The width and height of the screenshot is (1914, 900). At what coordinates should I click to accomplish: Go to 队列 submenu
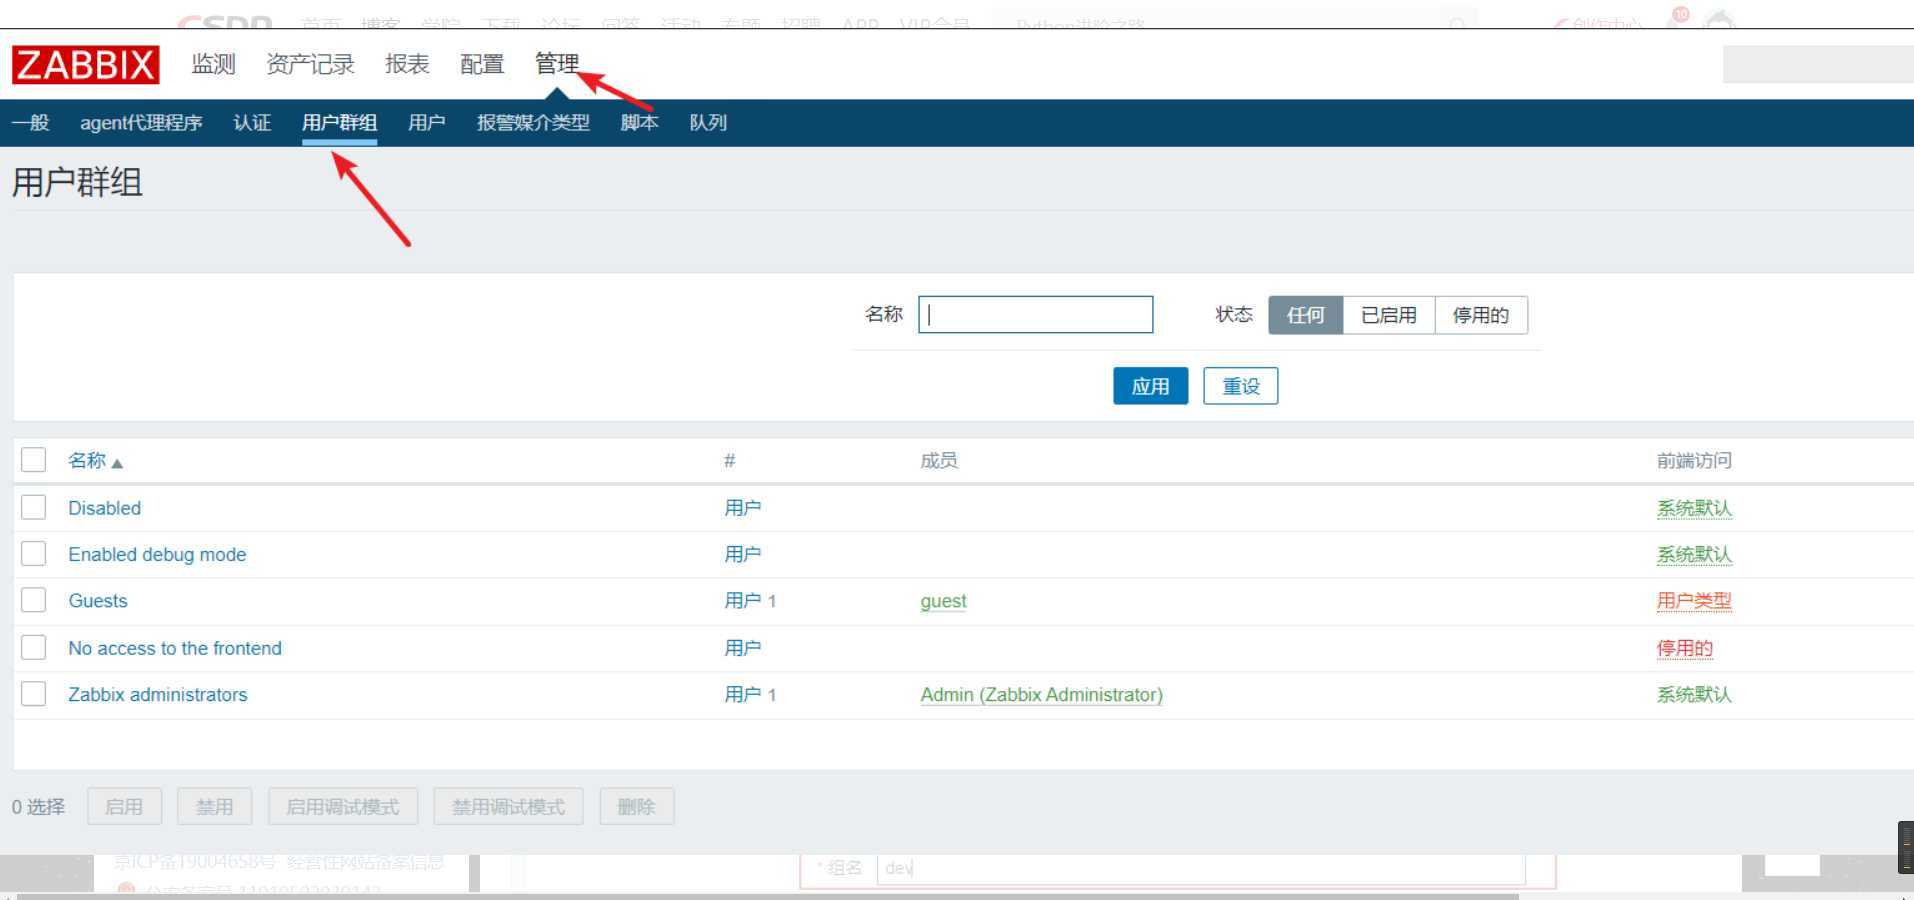point(708,122)
